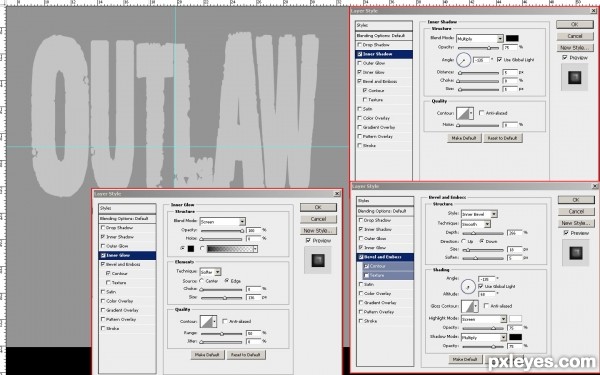Open contour picker thumbnail in Inner Shadow dialog

tap(462, 113)
